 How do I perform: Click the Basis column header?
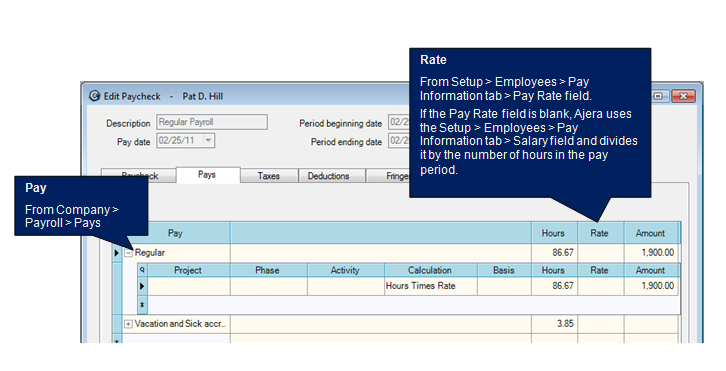tap(504, 270)
